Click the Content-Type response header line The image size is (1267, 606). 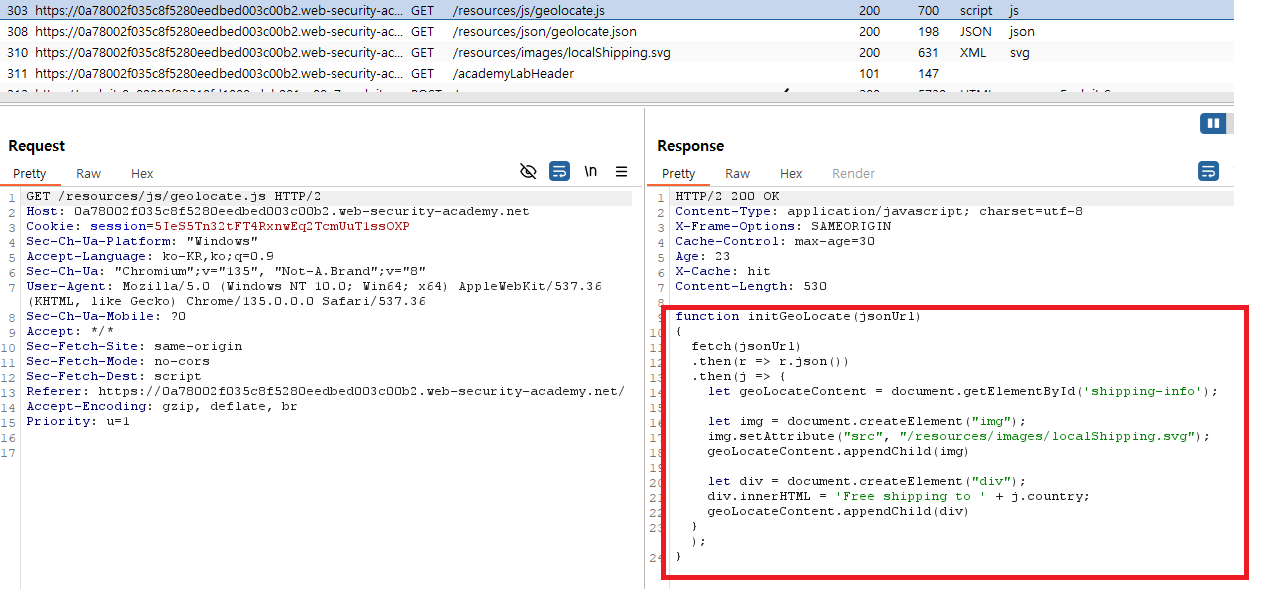879,212
